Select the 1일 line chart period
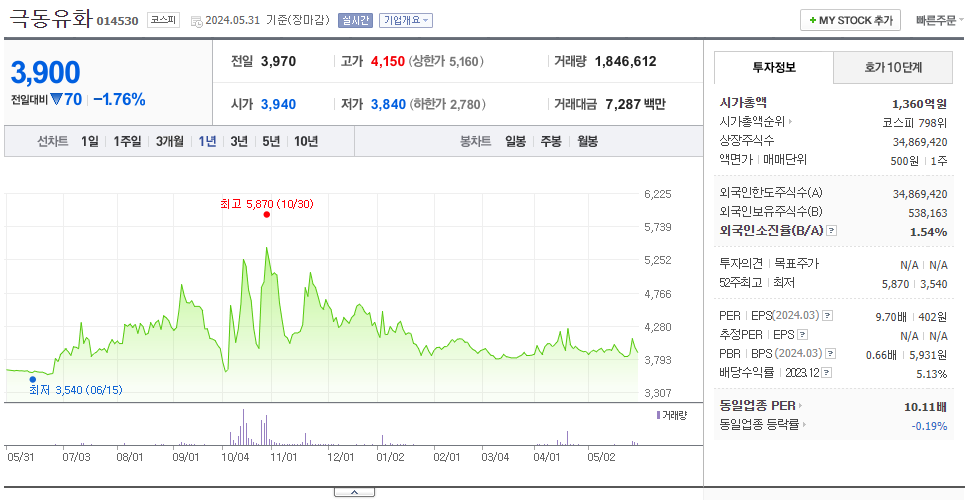Screen dimensions: 968x500 click(x=90, y=141)
